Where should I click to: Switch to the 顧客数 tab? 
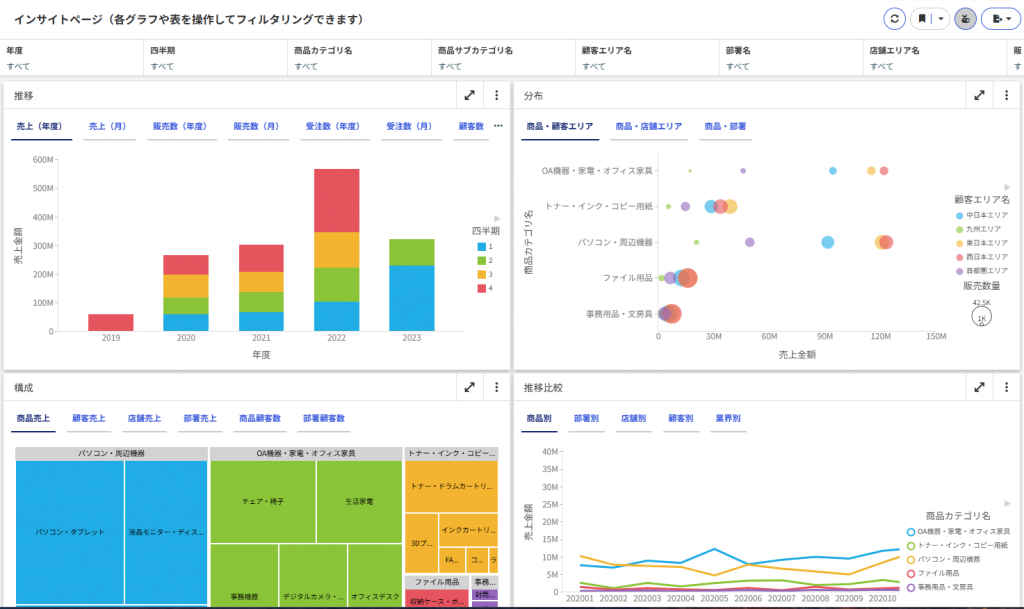click(471, 127)
